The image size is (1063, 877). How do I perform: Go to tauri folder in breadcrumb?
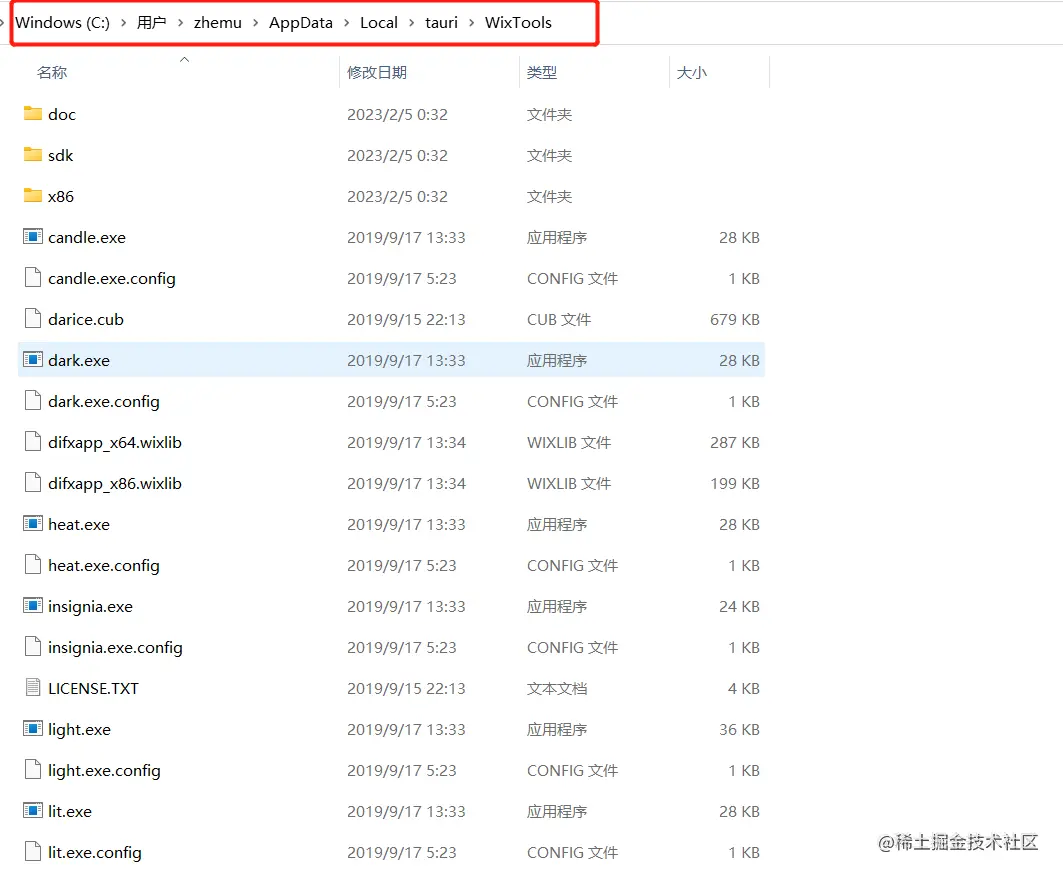441,22
